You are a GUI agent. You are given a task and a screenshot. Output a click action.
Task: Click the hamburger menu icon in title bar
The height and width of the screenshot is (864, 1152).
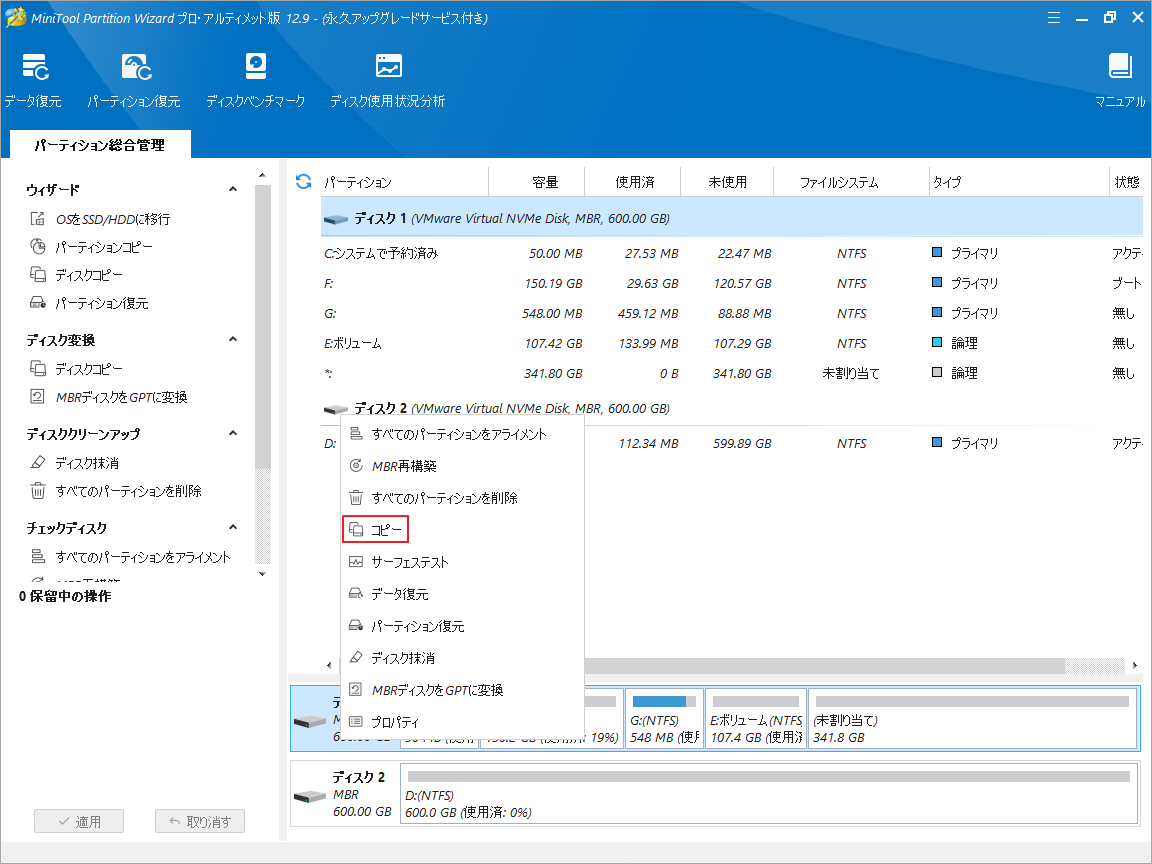1054,18
